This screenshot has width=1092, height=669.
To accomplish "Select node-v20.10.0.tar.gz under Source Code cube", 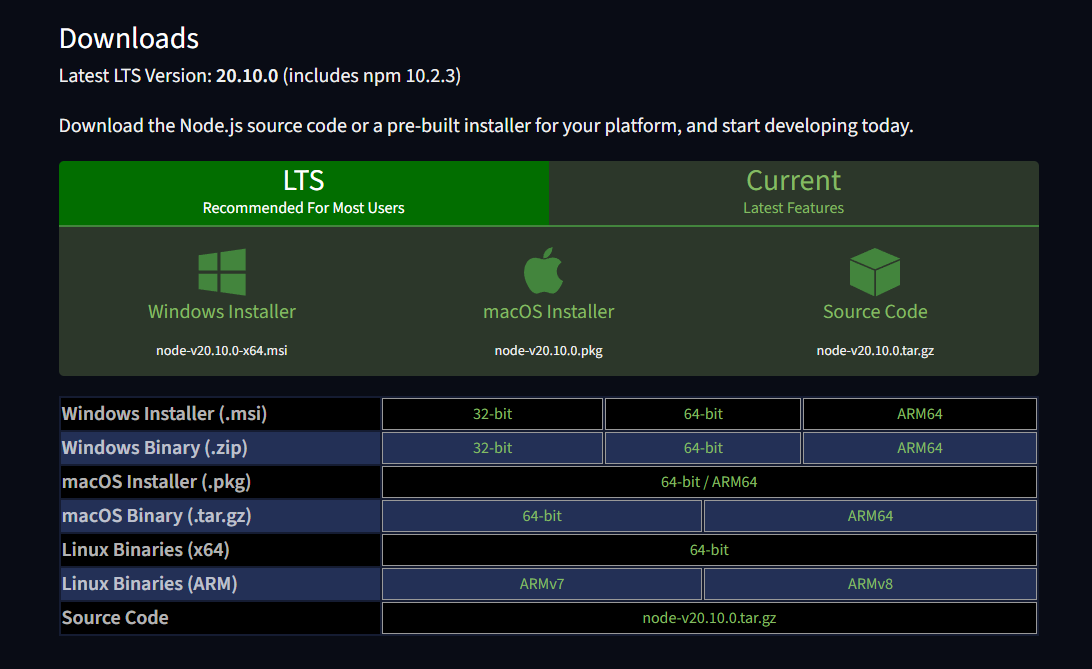I will tap(875, 350).
